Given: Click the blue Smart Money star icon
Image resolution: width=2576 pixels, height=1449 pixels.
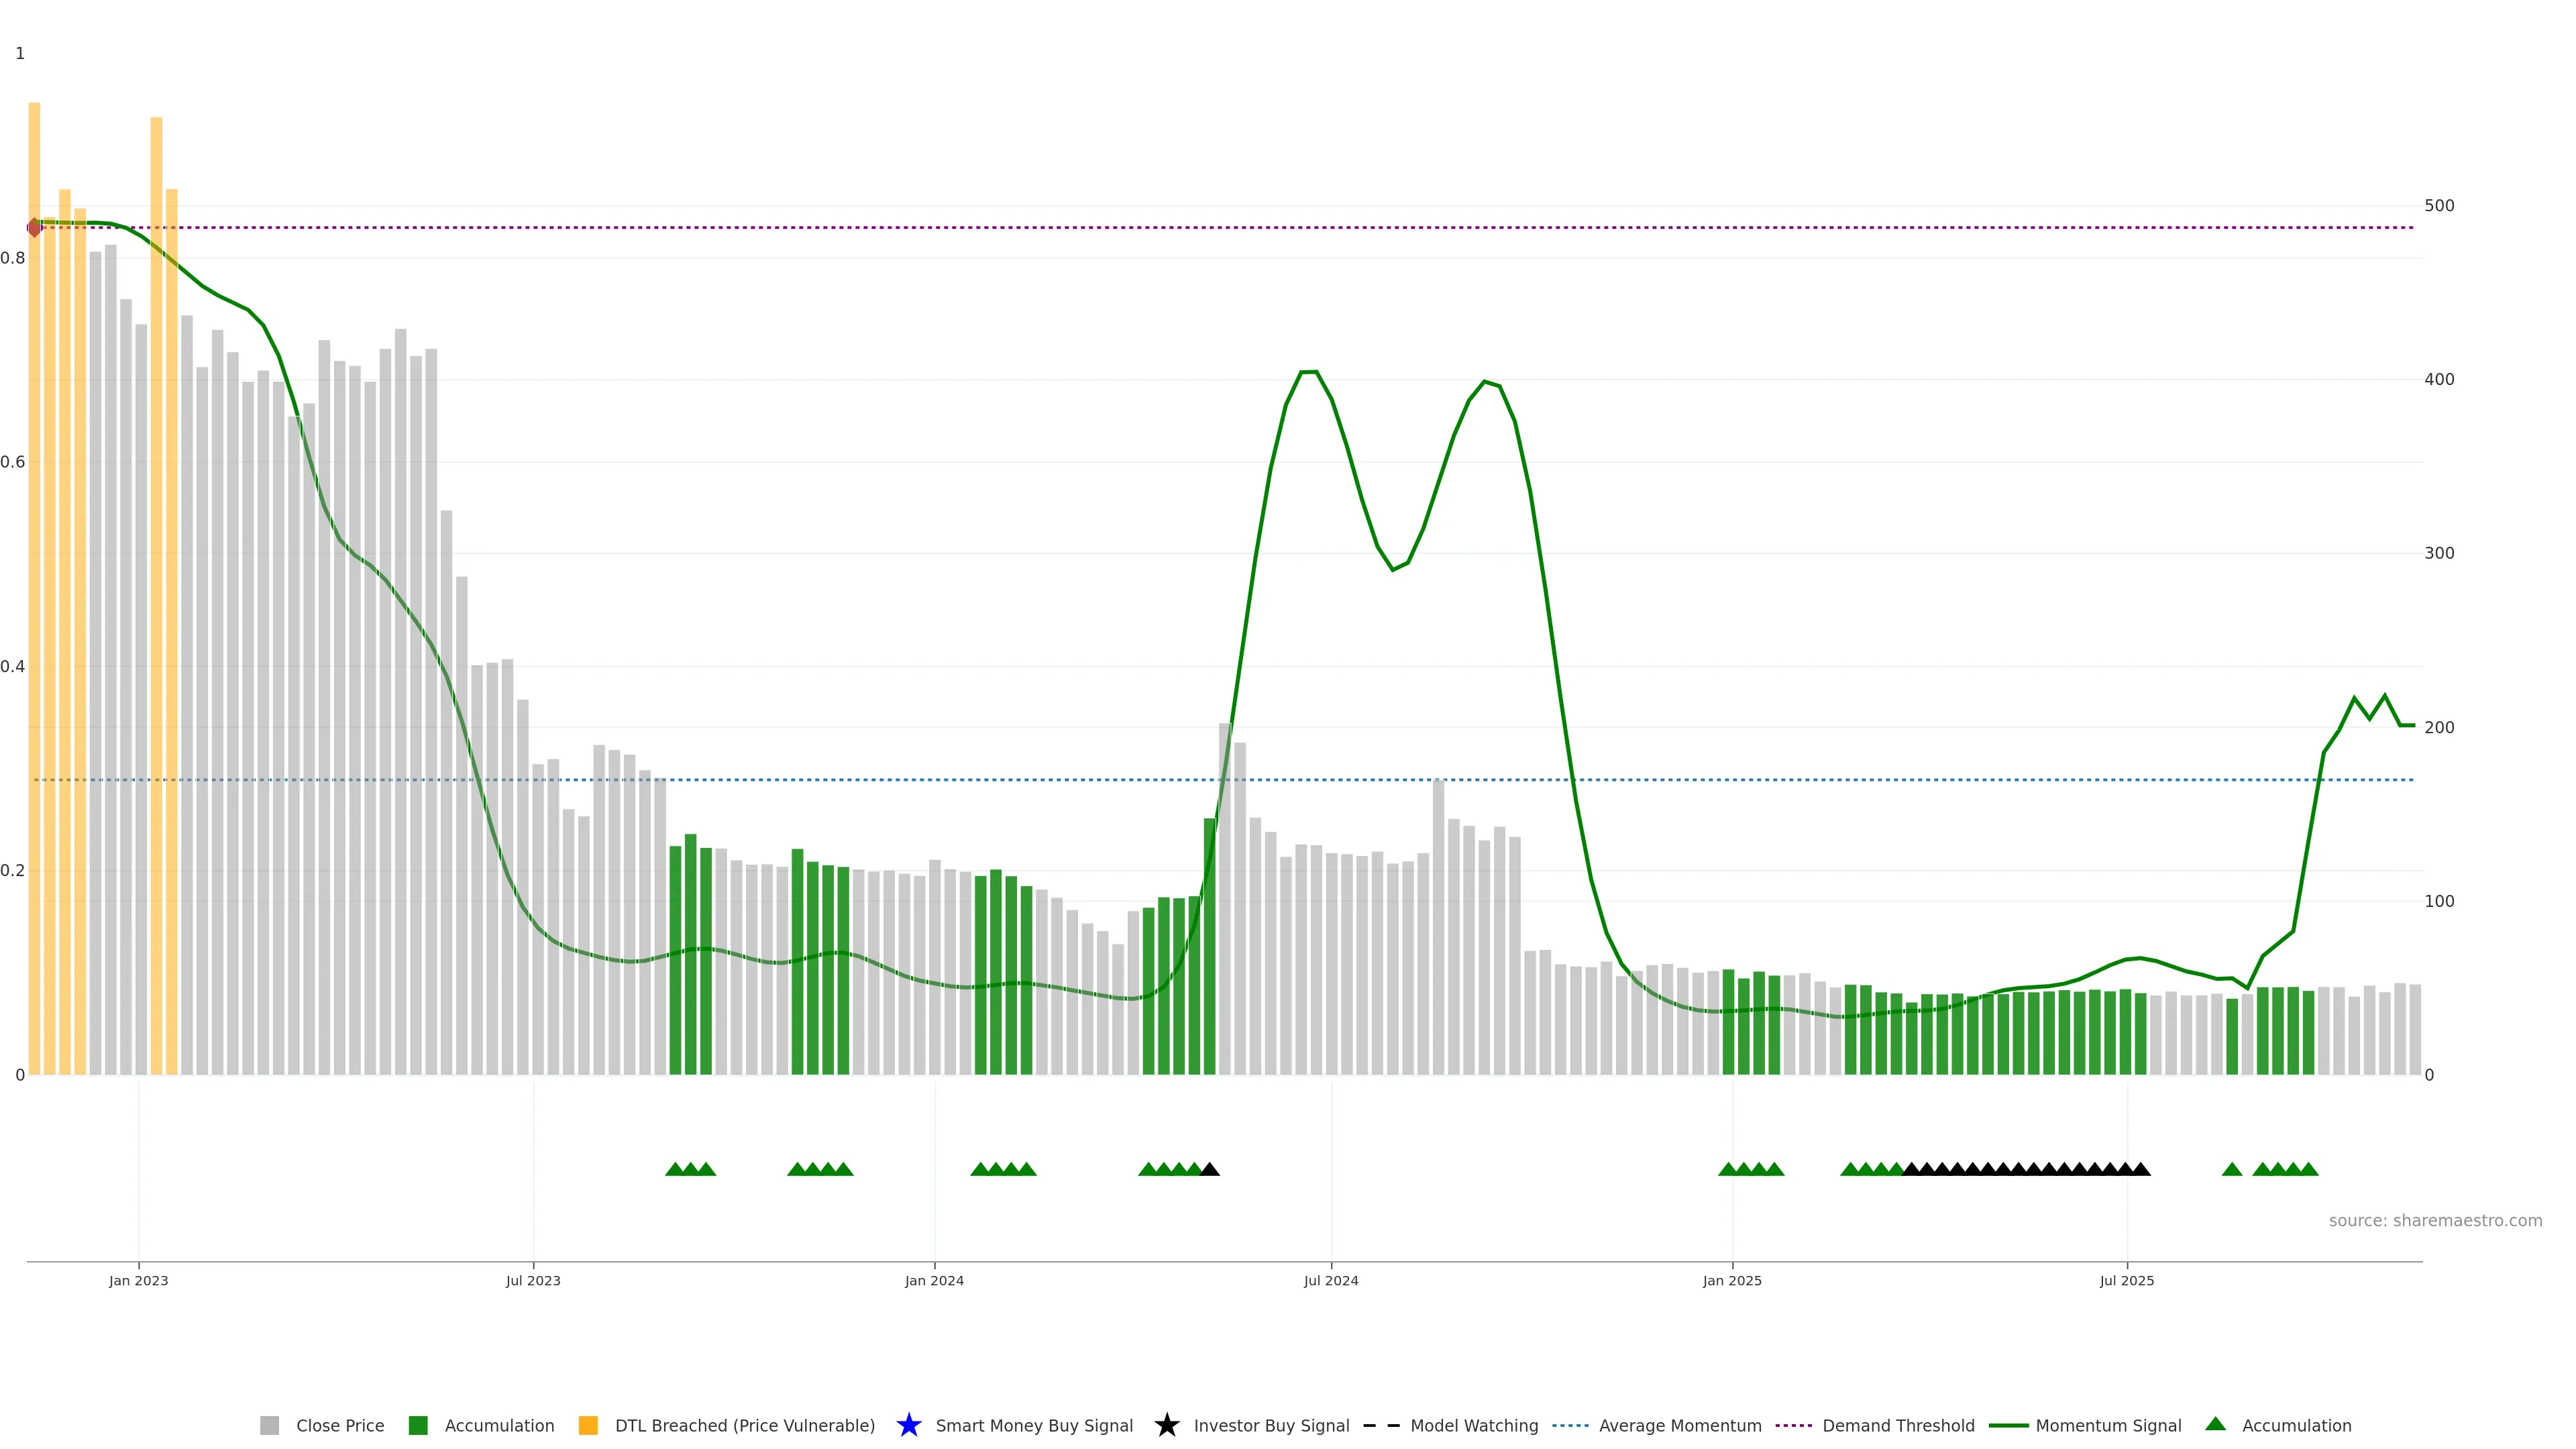Looking at the screenshot, I should pos(908,1425).
